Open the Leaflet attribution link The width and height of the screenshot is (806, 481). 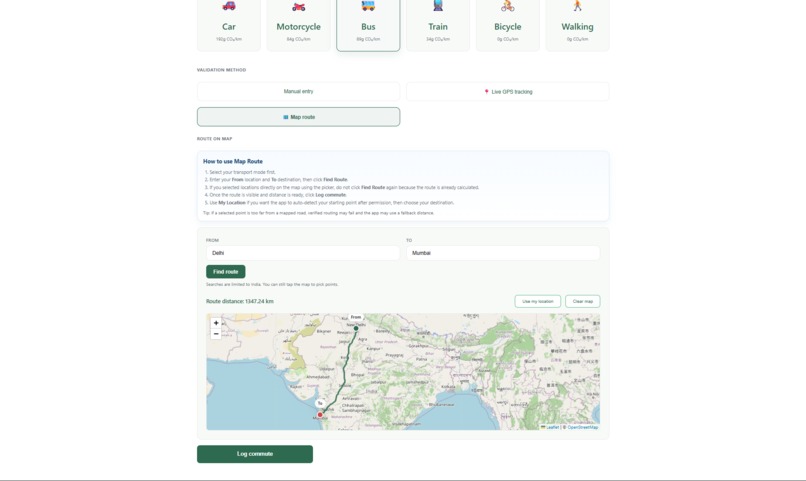[550, 427]
